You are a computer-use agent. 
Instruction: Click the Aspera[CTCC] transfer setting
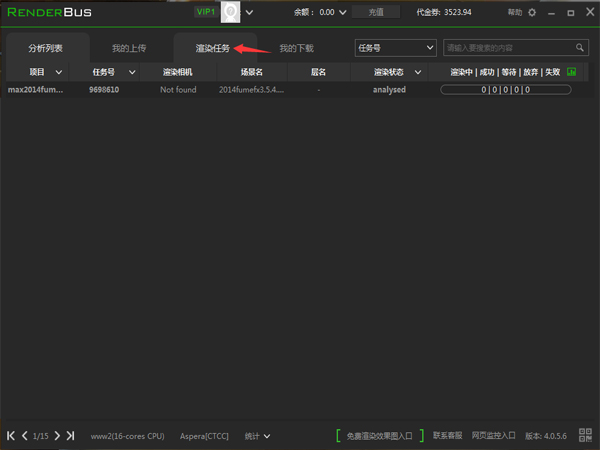point(204,436)
